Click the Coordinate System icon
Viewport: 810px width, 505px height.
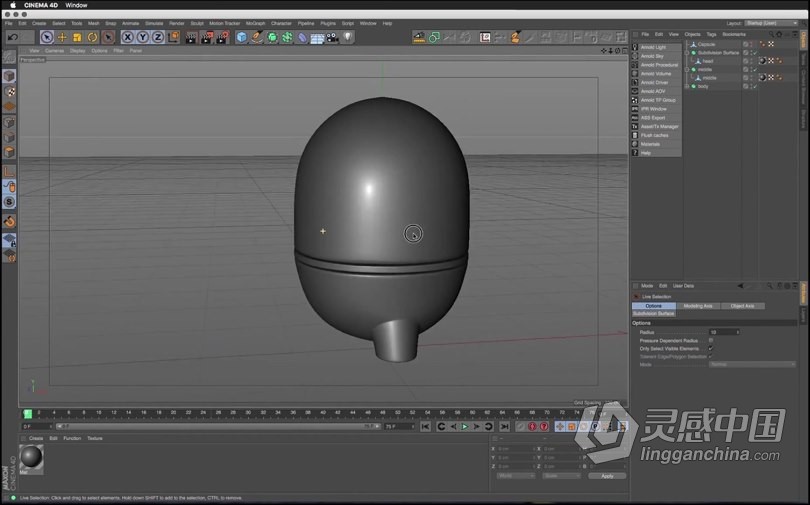[173, 37]
